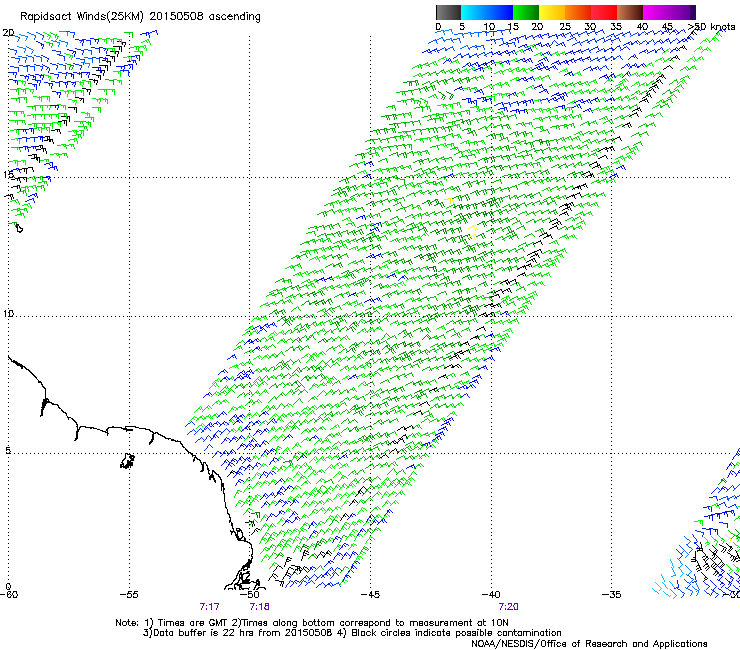The height and width of the screenshot is (650, 740).
Task: Click the purple time stamp "7:17"
Action: point(210,607)
